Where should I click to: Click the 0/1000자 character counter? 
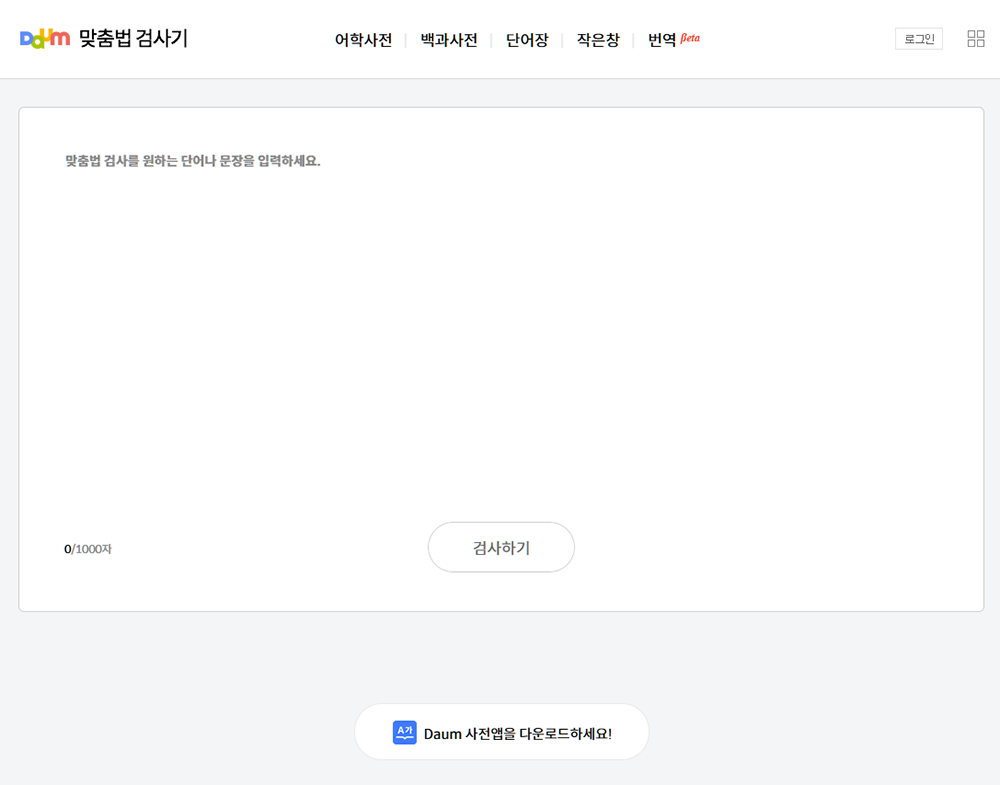[x=87, y=547]
